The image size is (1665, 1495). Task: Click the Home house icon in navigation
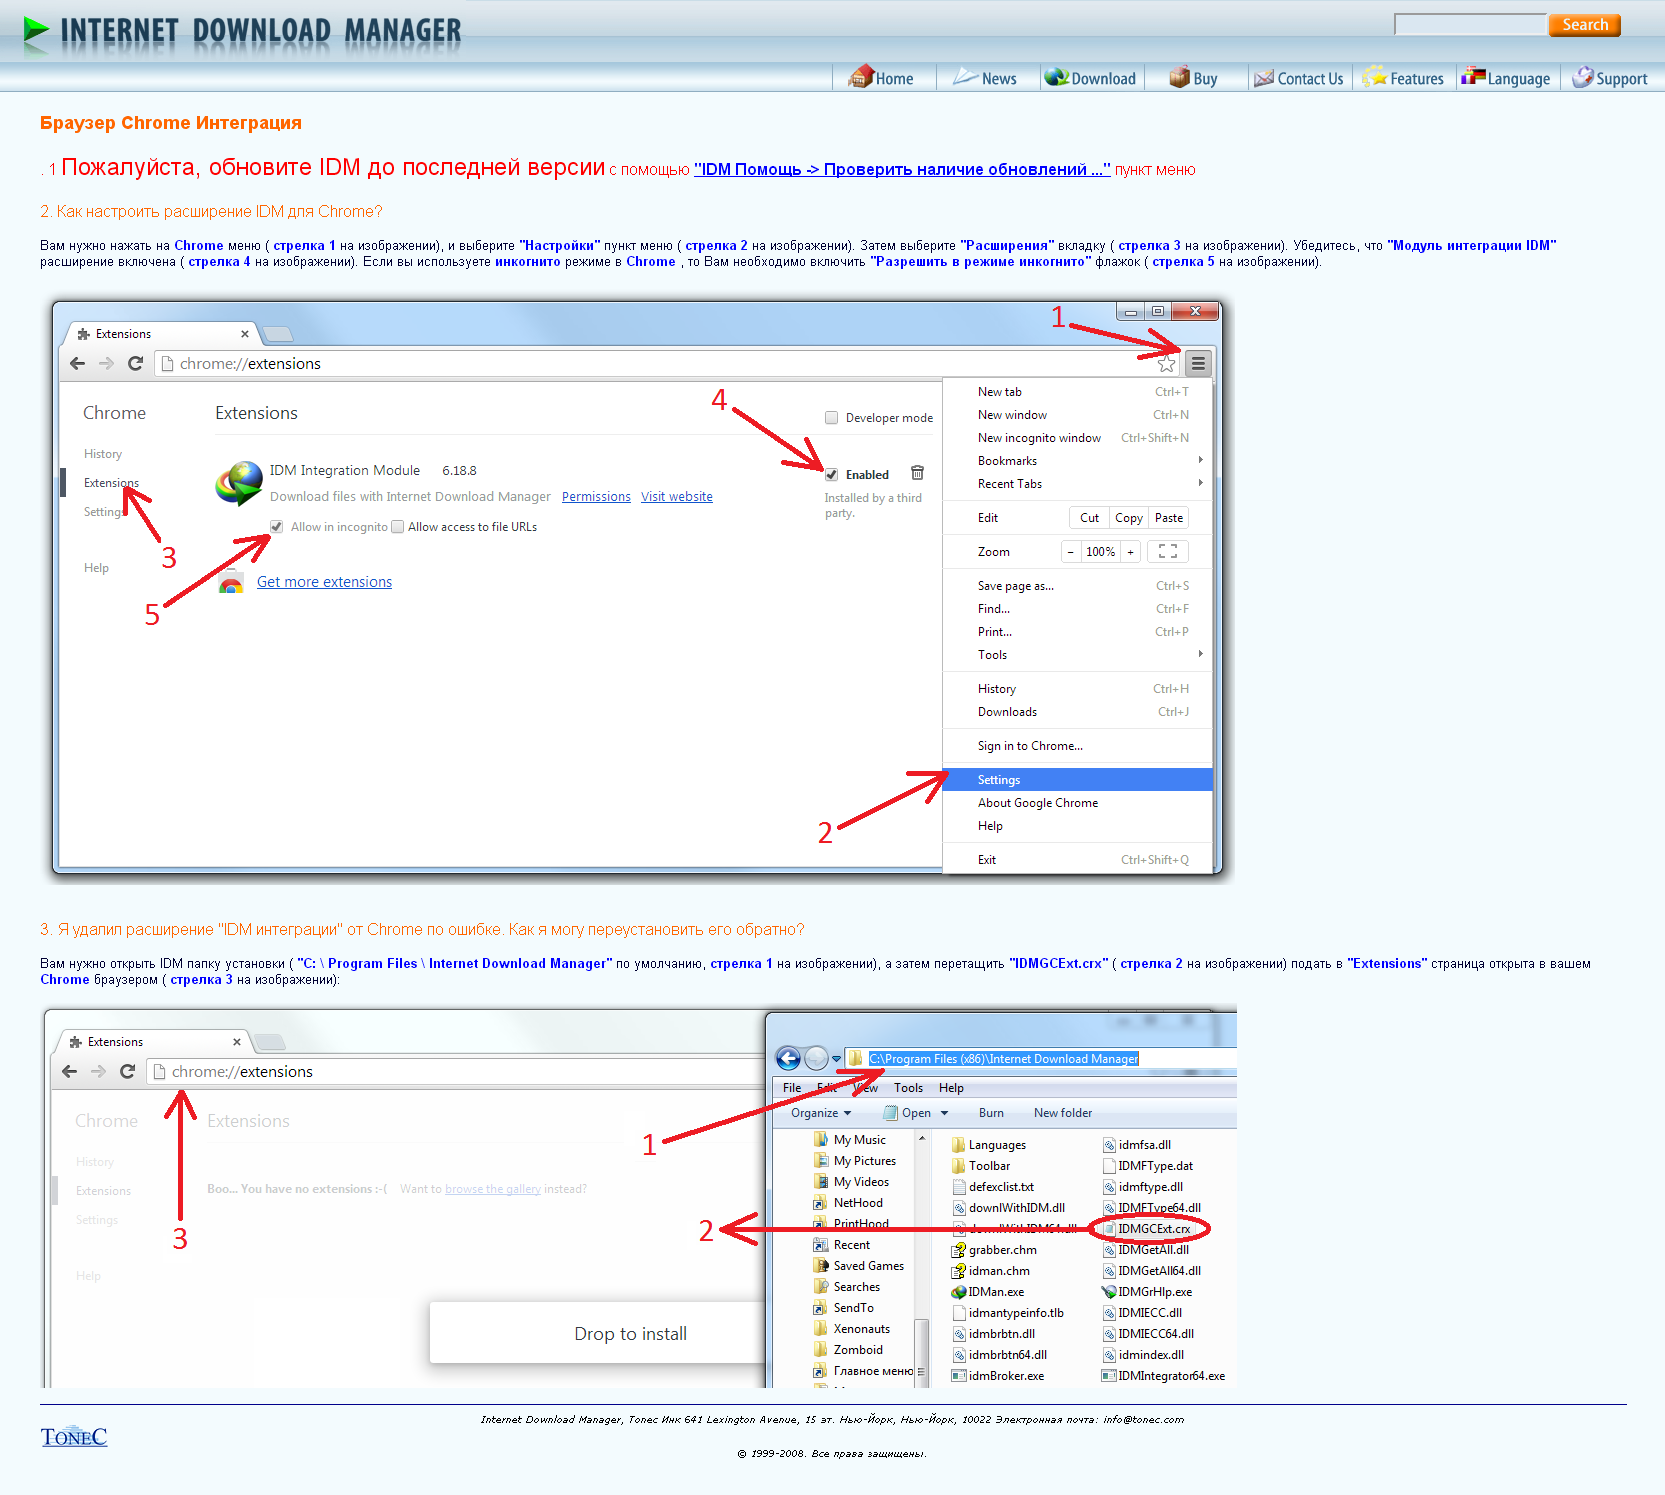[860, 77]
